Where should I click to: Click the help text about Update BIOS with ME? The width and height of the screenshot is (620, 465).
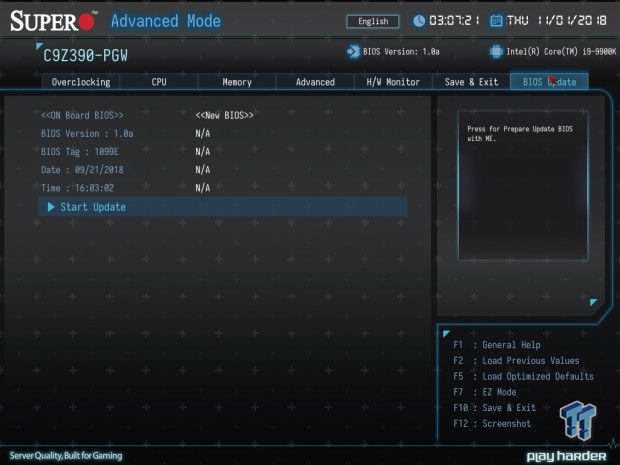click(x=520, y=134)
